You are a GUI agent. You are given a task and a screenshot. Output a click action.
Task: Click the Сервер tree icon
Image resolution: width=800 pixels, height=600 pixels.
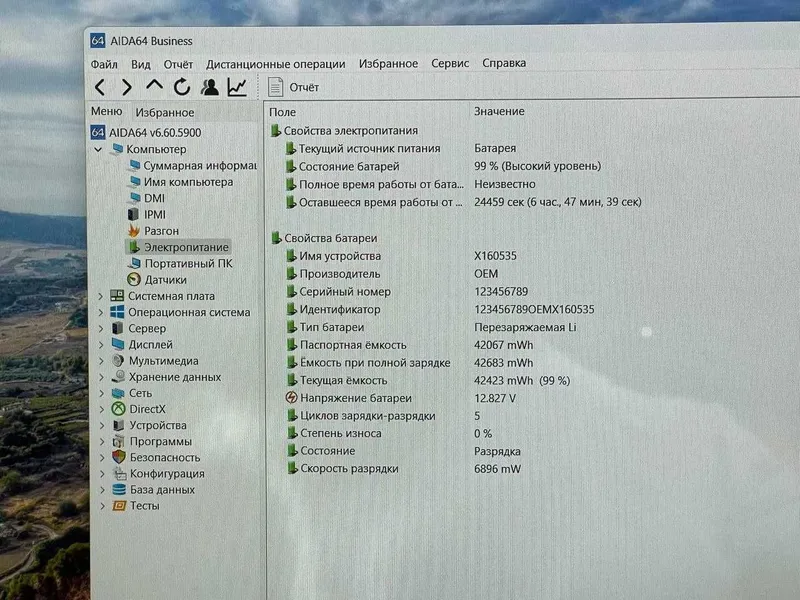[x=117, y=328]
